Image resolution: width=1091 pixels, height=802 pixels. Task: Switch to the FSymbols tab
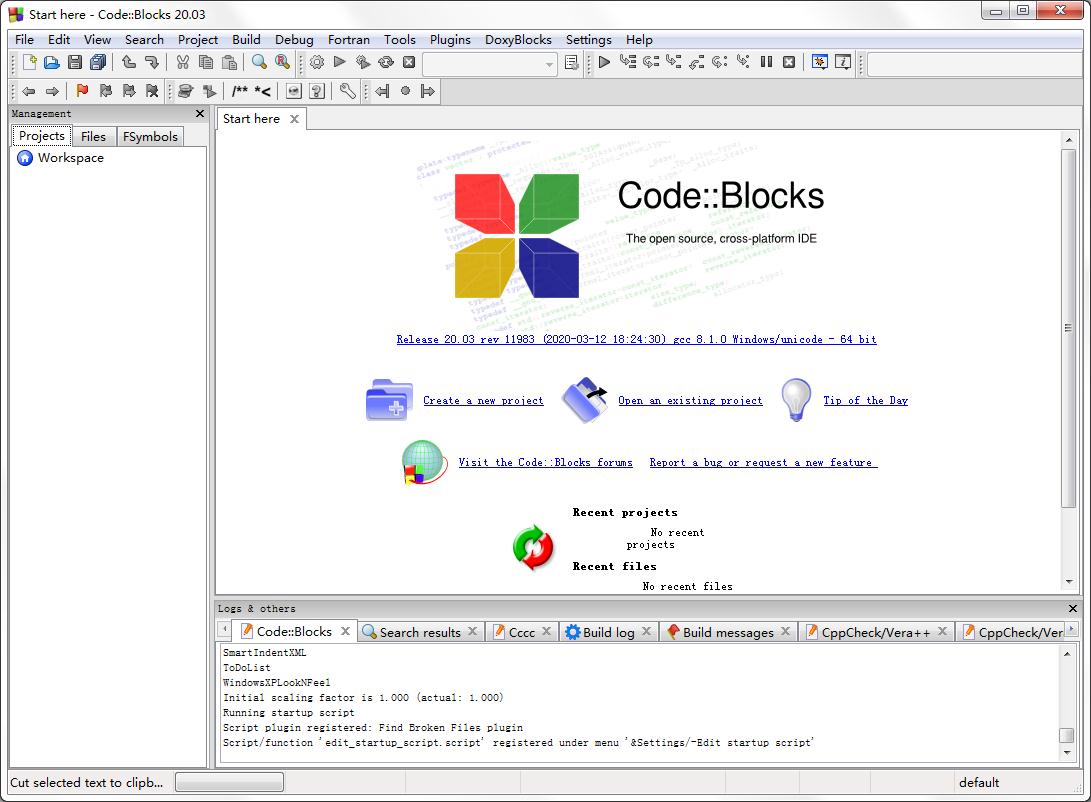(150, 136)
